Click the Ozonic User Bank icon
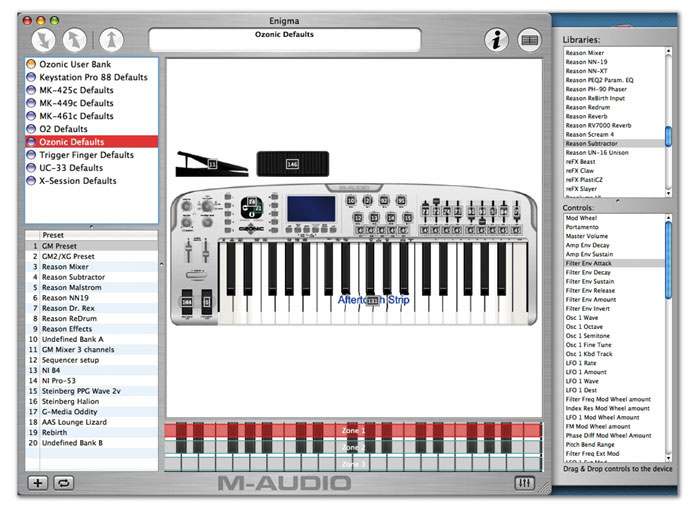Screen dimensions: 700x514 31,64
